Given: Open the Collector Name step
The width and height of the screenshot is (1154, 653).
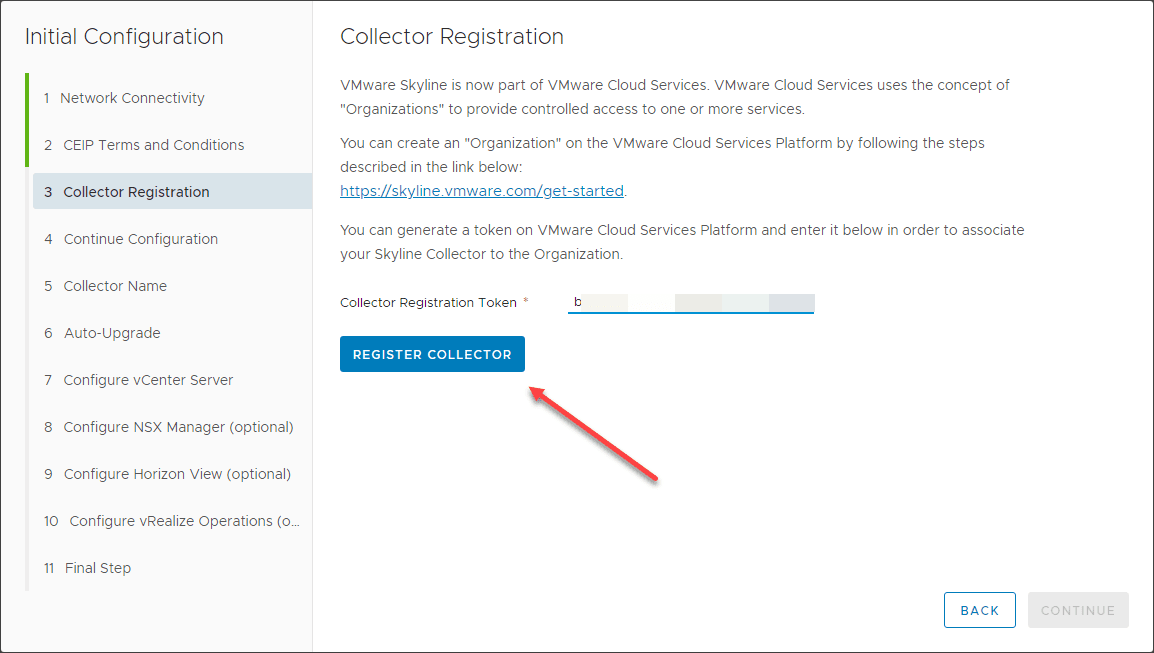Looking at the screenshot, I should coord(115,285).
